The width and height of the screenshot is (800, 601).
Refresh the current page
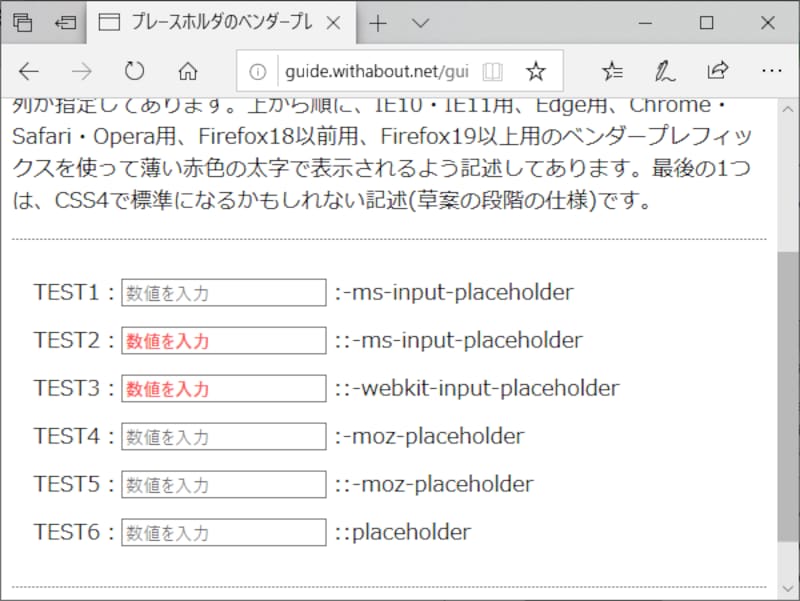135,71
